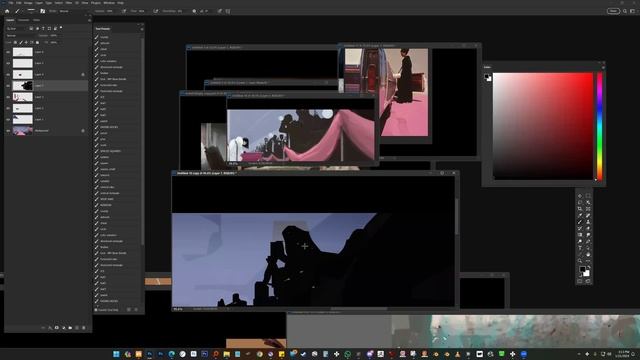640x360 pixels.
Task: Click Swap foreground and background colors arrow
Action: [589, 267]
